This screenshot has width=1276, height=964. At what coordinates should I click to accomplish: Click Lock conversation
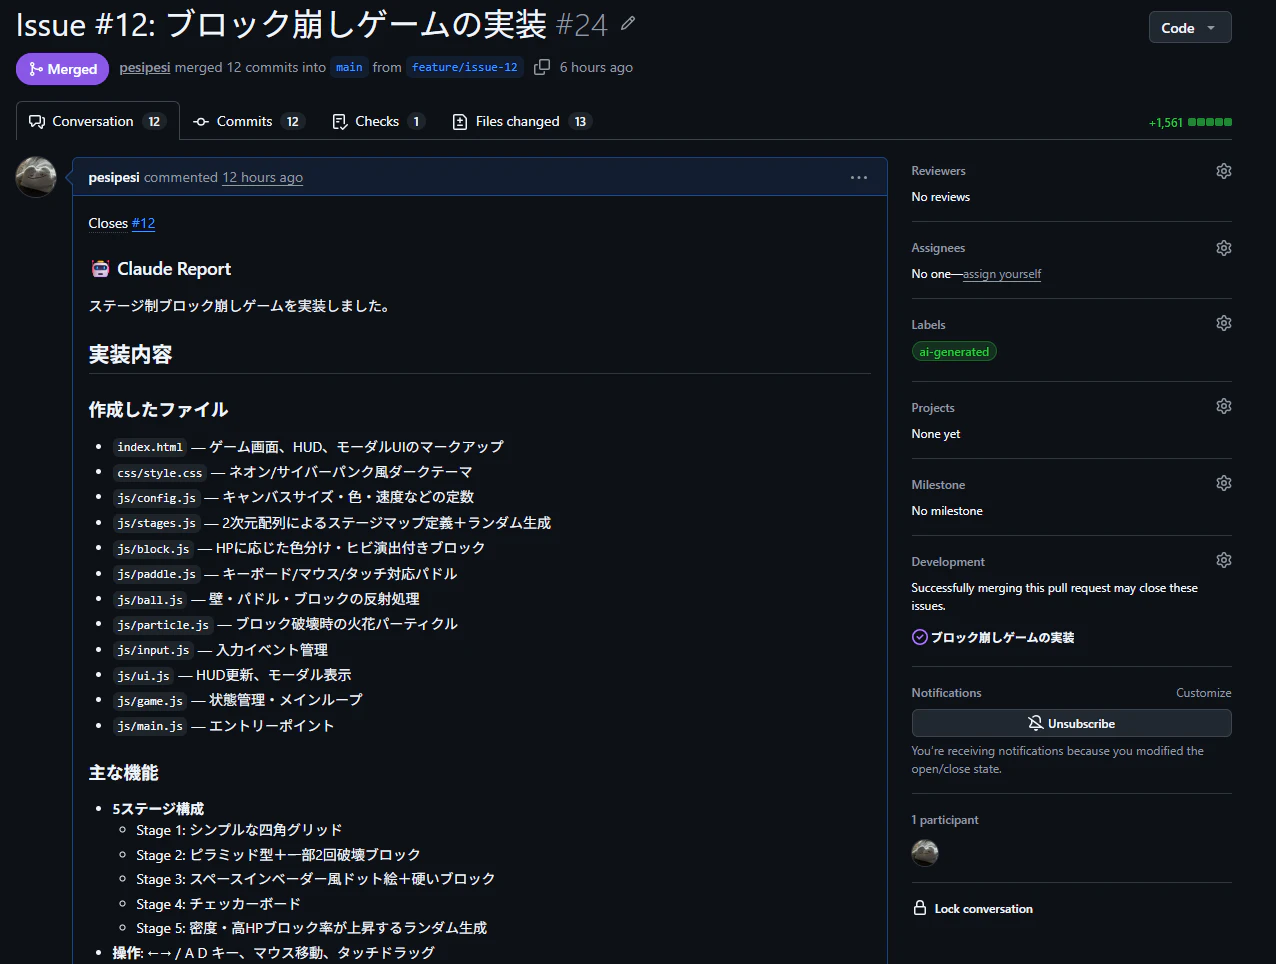973,908
